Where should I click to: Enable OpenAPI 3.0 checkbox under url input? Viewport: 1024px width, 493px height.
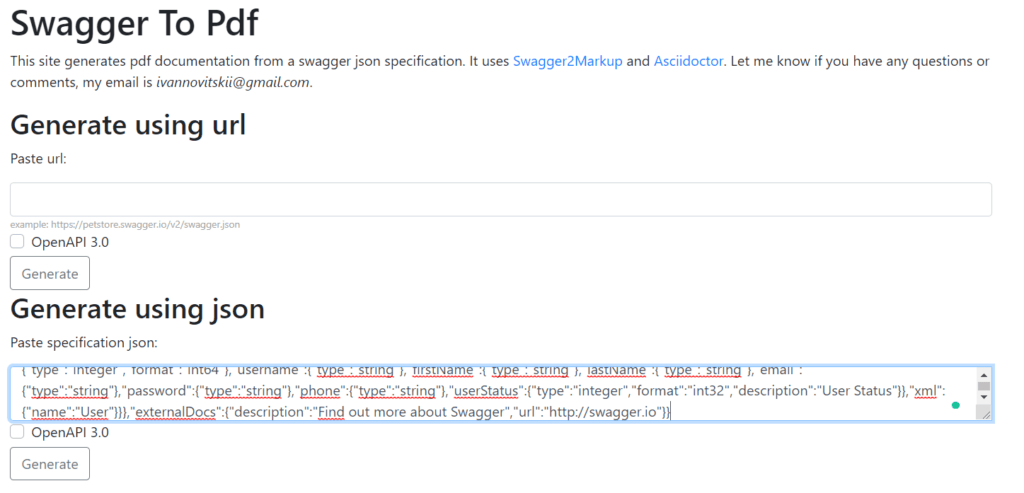tap(17, 242)
